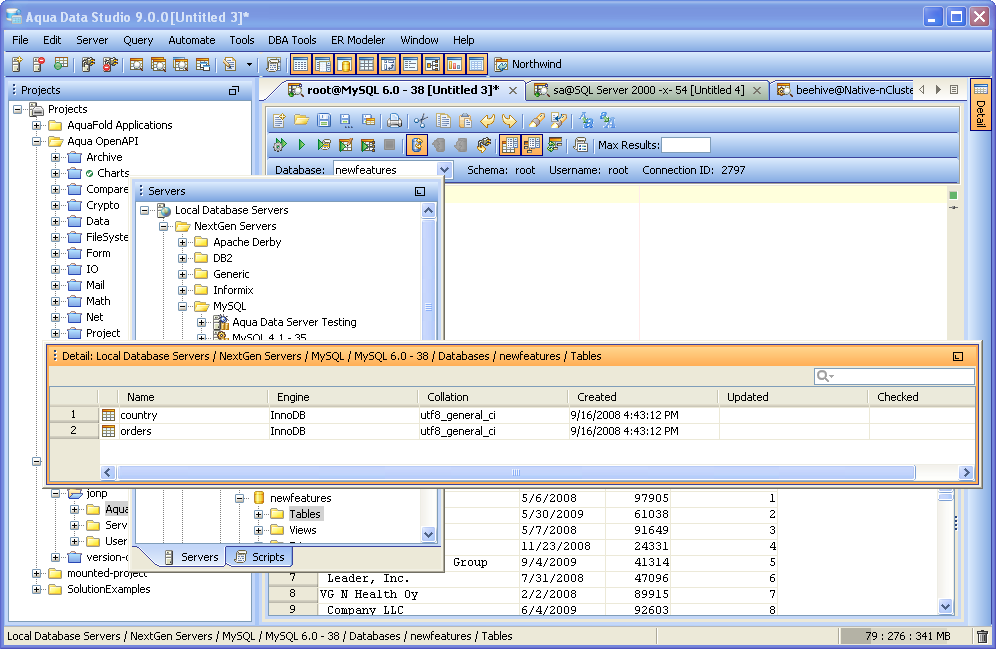Click the Print icon in query toolbar
This screenshot has height=649, width=996.
pos(395,121)
